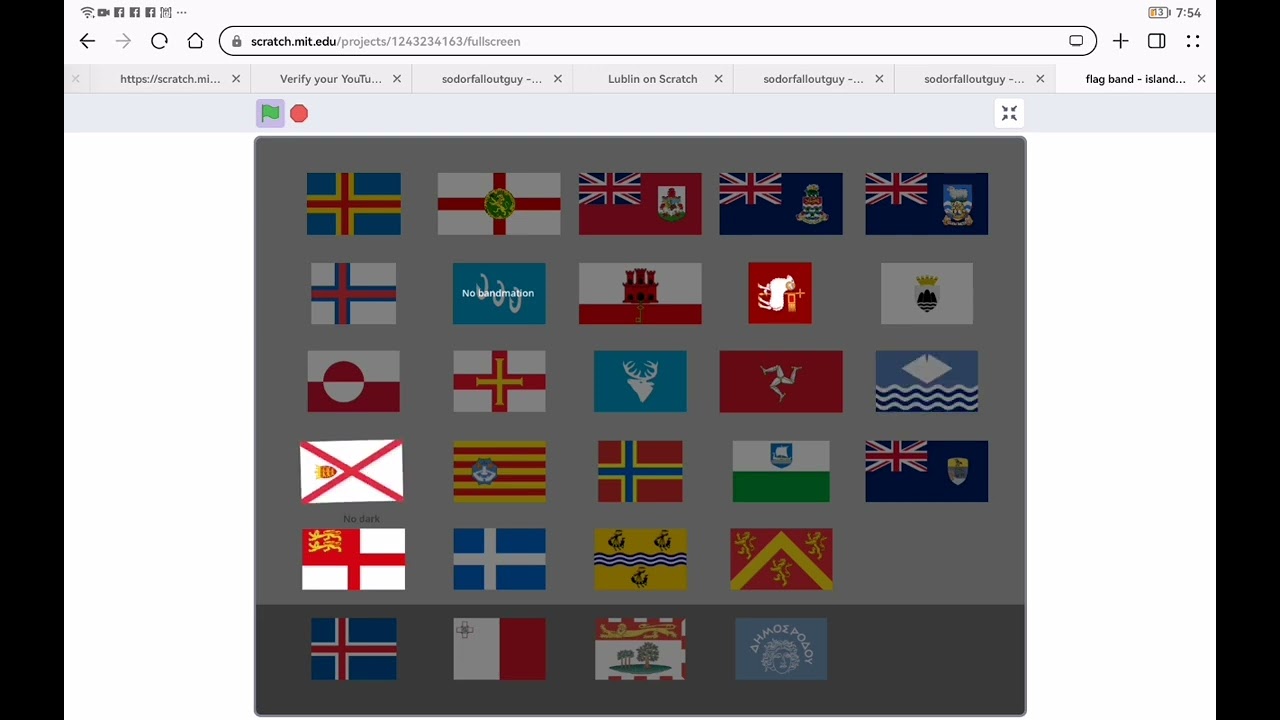Select the Guernsey flag with gold cross
The image size is (1280, 720).
499,381
